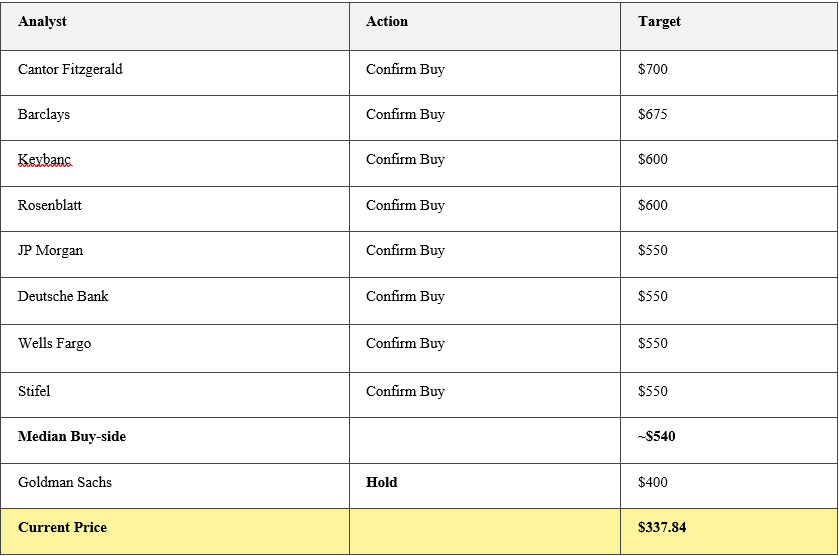
Task: Click the ~$540 median target value
Action: pos(657,437)
